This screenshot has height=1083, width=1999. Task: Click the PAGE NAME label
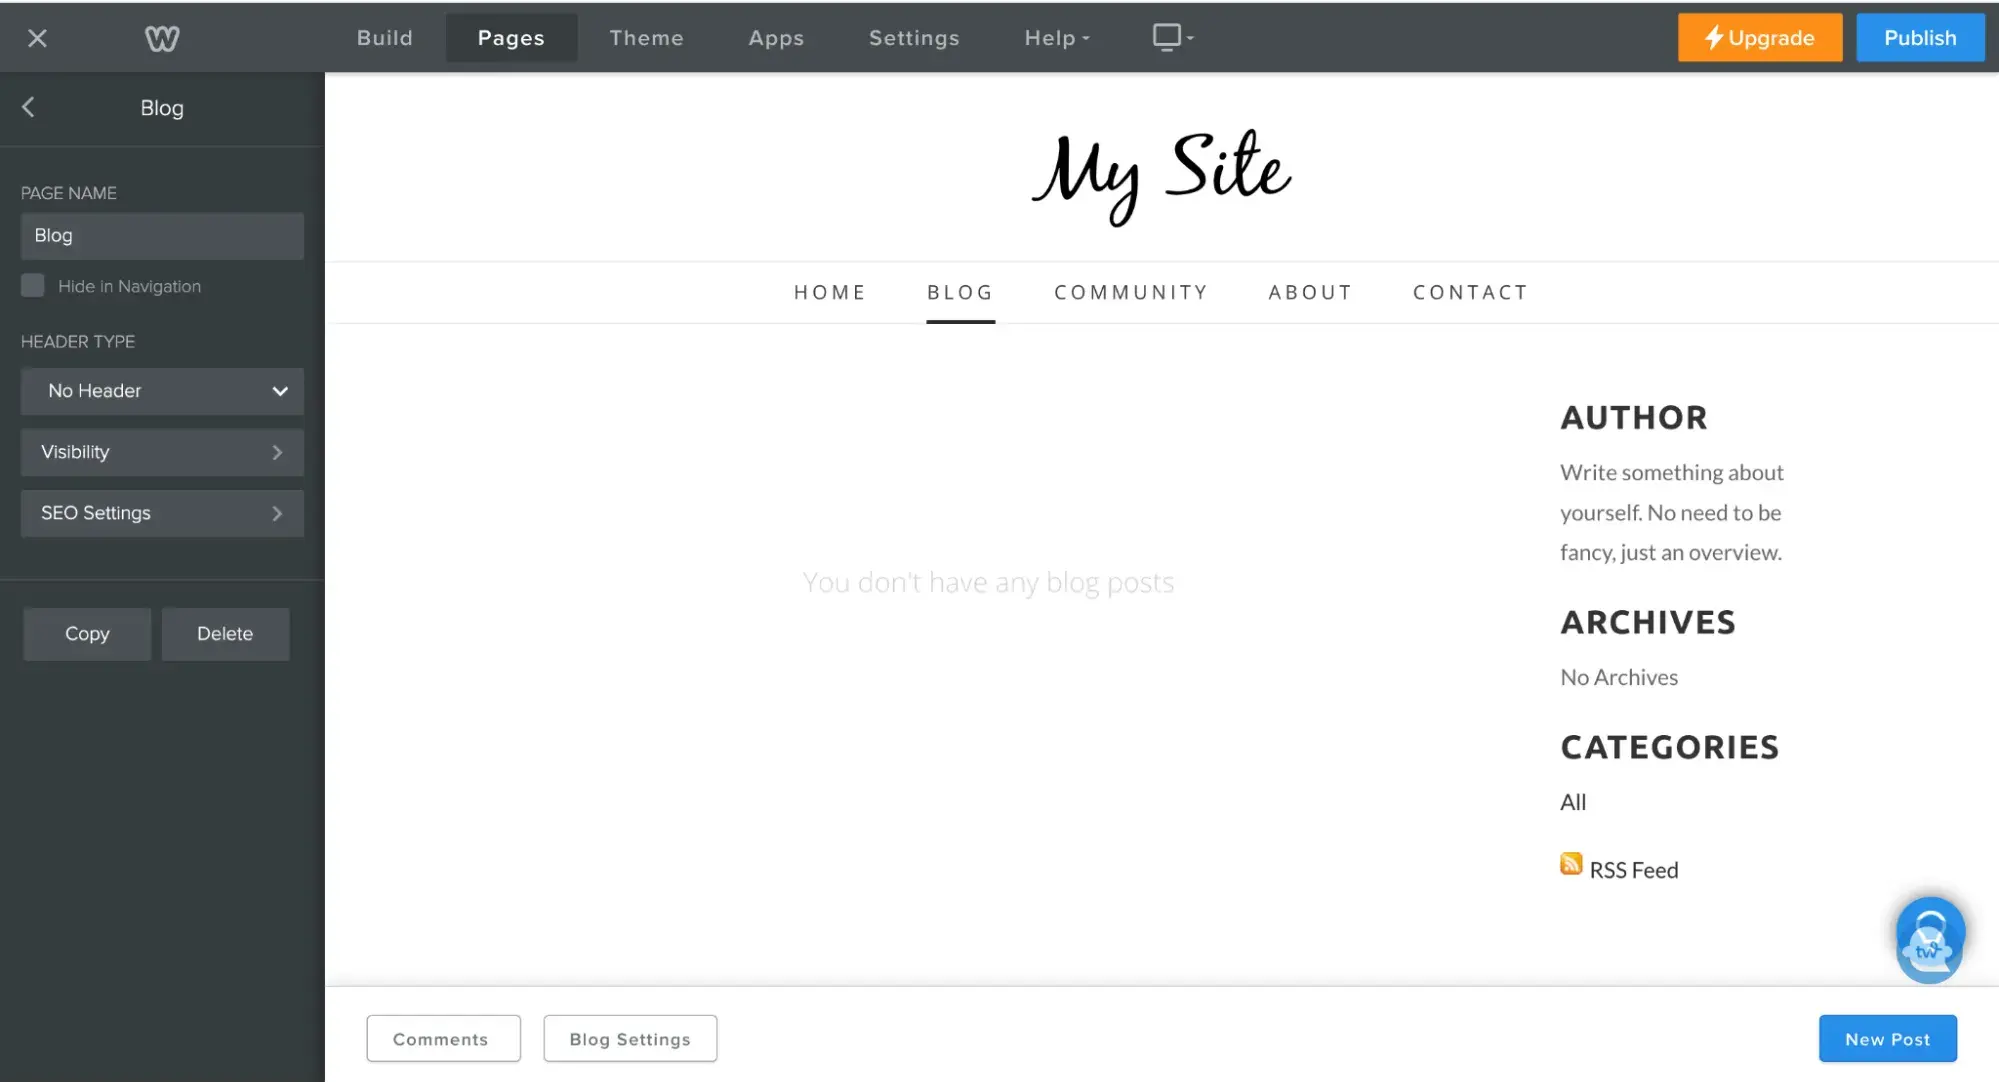[69, 193]
